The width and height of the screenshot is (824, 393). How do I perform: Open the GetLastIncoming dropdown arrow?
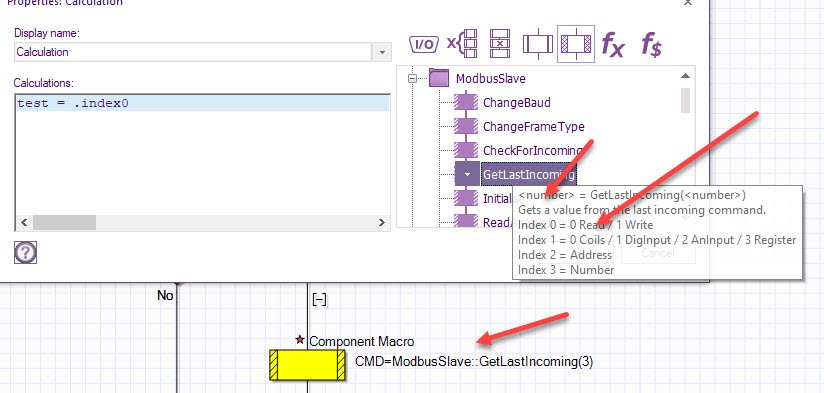tap(467, 174)
